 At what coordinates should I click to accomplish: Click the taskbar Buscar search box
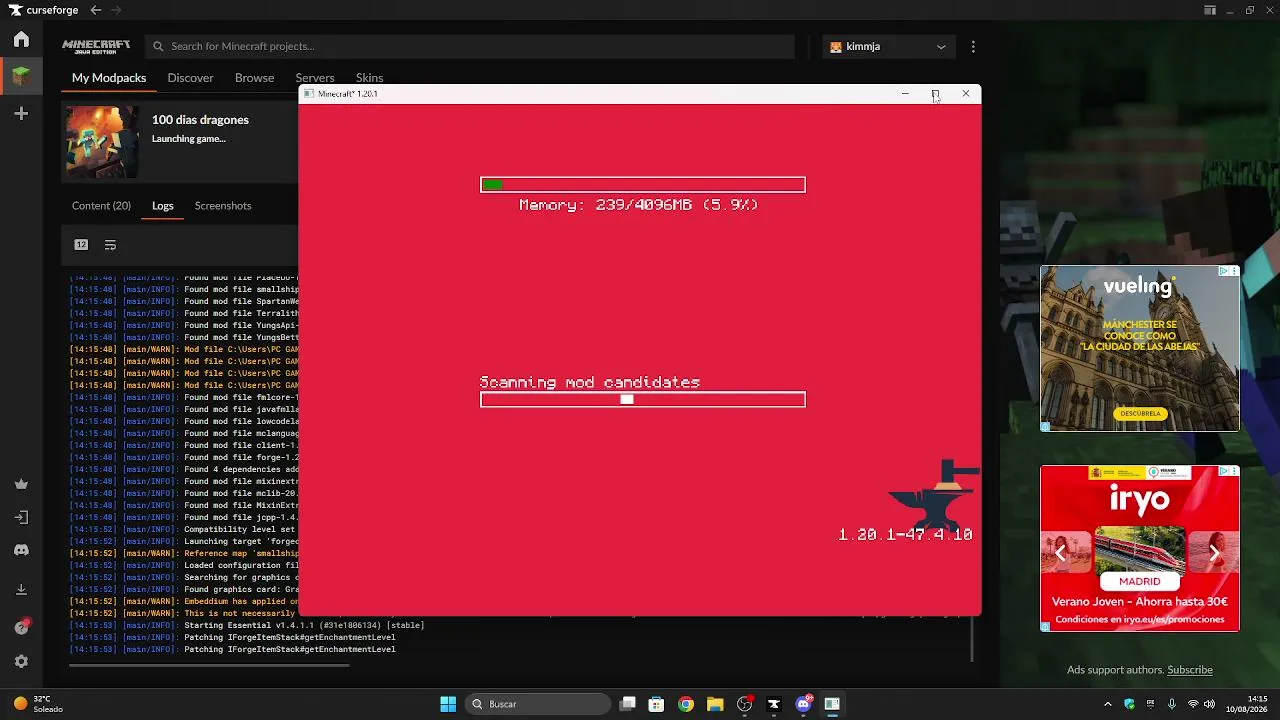click(x=538, y=704)
